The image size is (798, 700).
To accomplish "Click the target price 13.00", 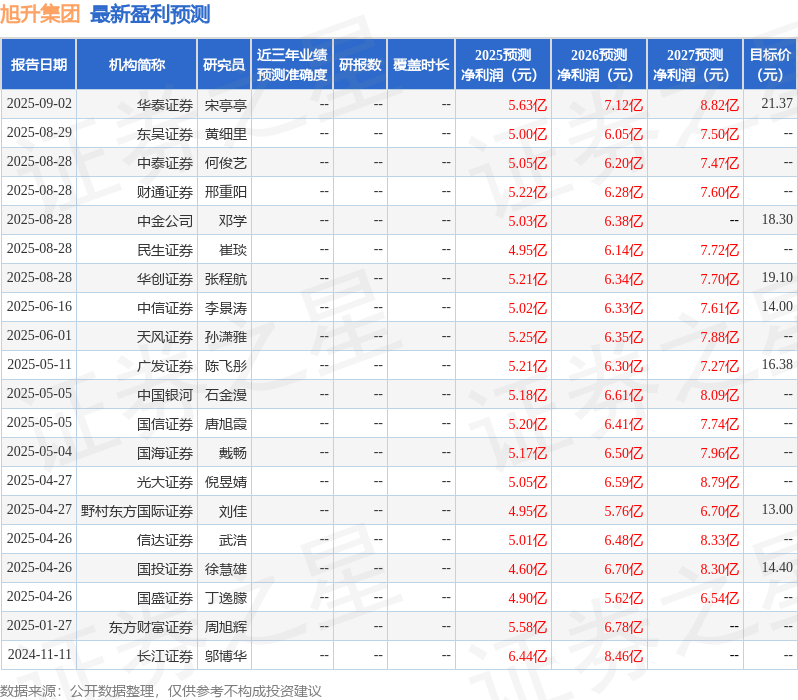I will pyautogui.click(x=777, y=510).
